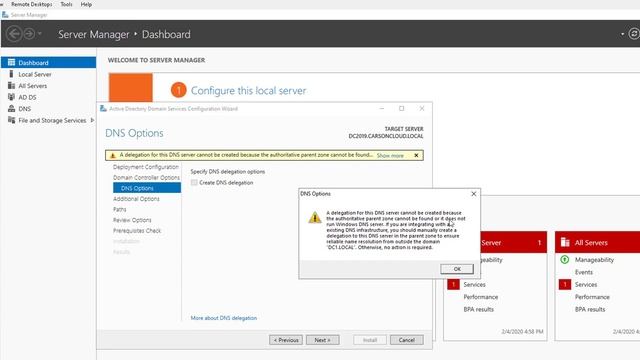Click the File and Storage Services icon
This screenshot has width=640, height=360.
pos(11,120)
